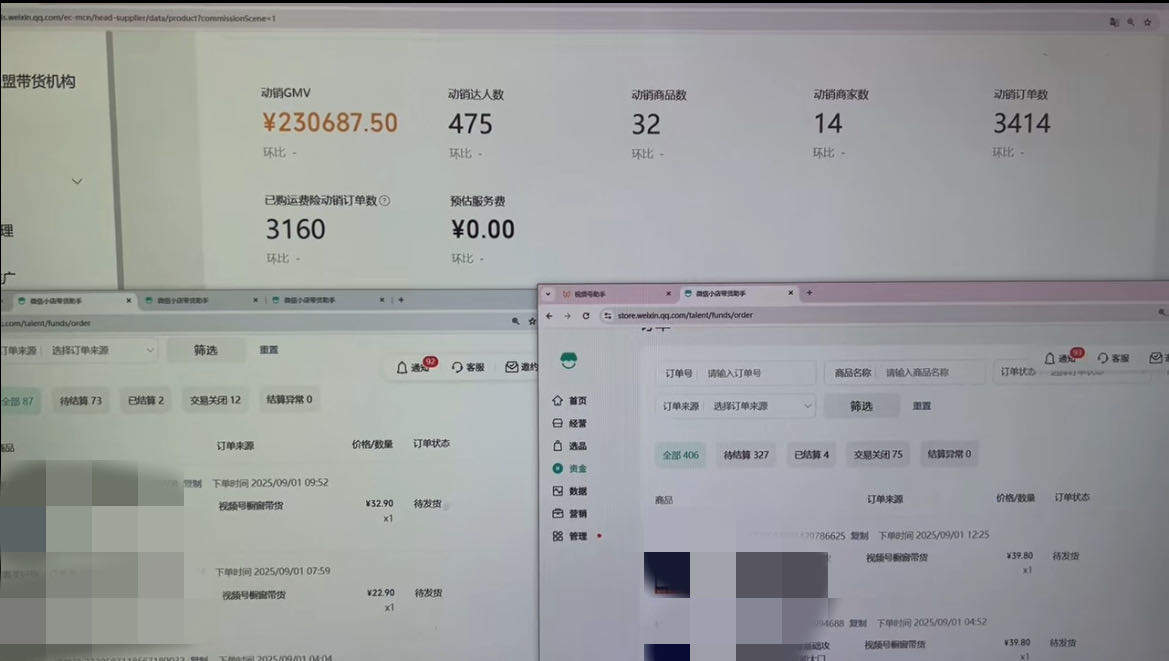The width and height of the screenshot is (1169, 661).
Task: Open tab search arrow in right window tab strip
Action: [x=548, y=294]
